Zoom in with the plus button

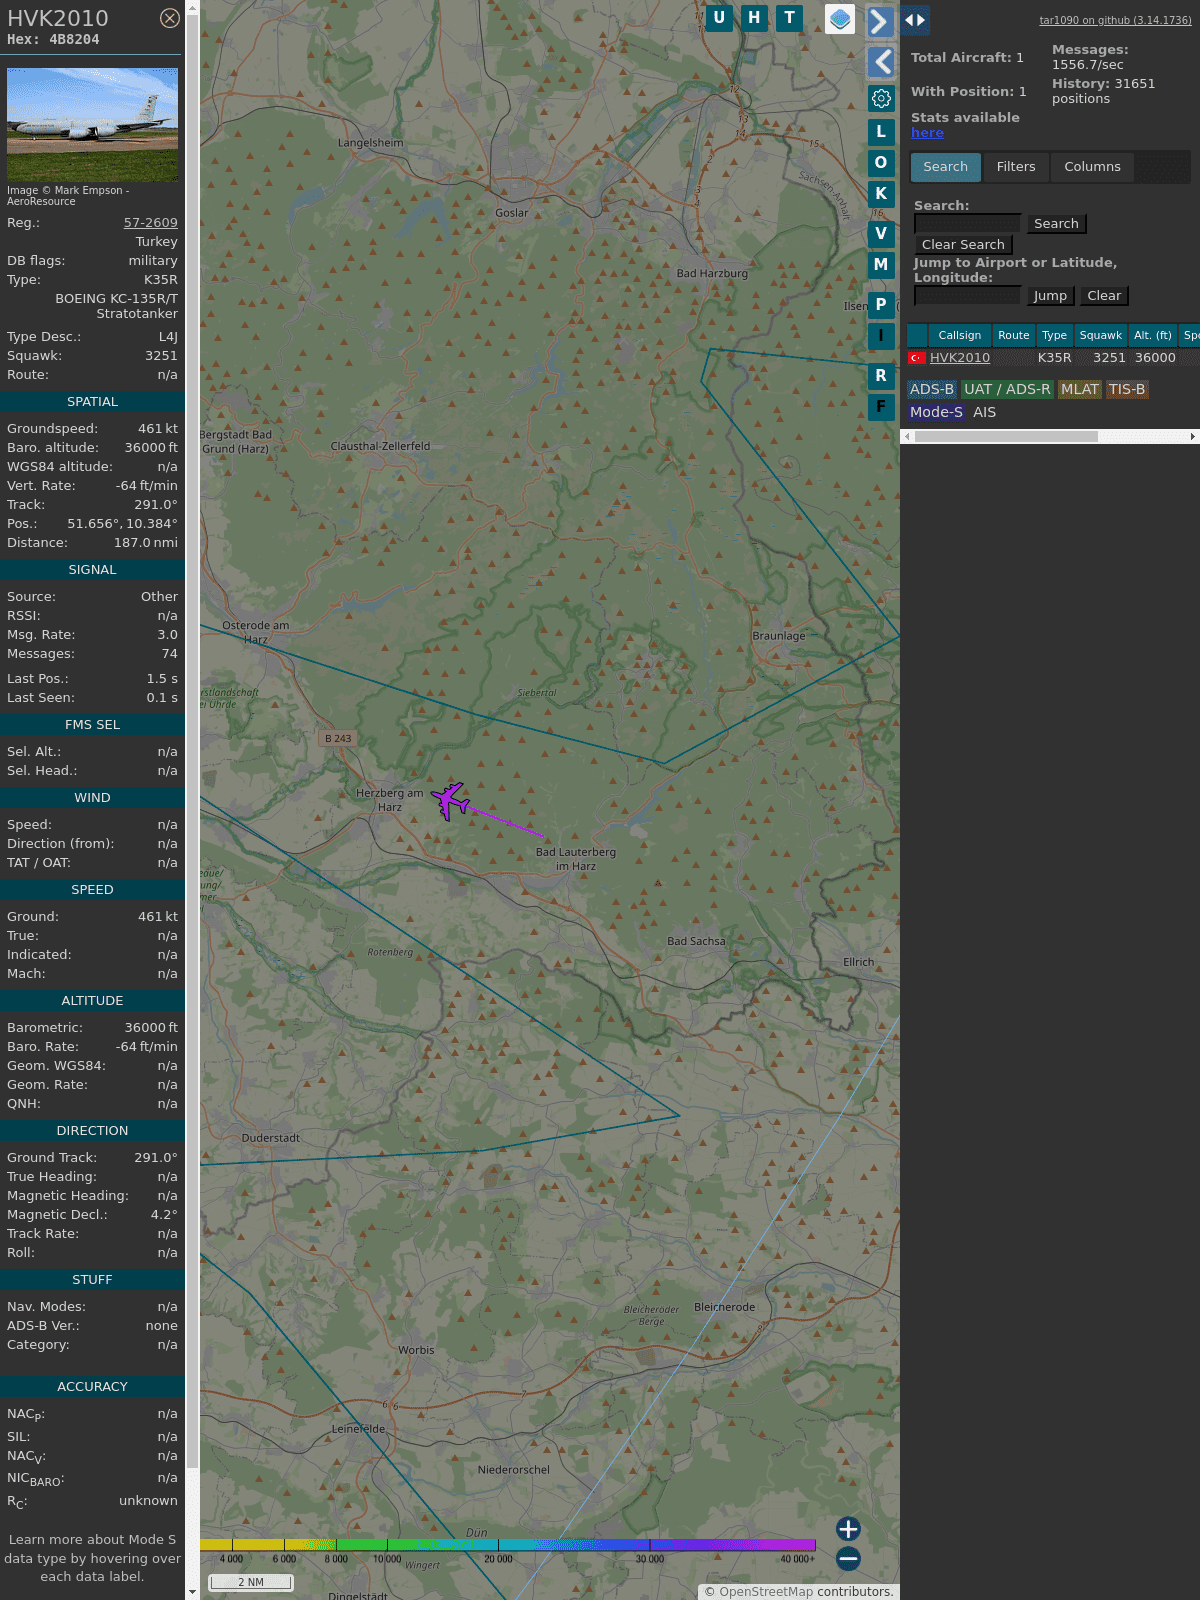(x=848, y=1529)
